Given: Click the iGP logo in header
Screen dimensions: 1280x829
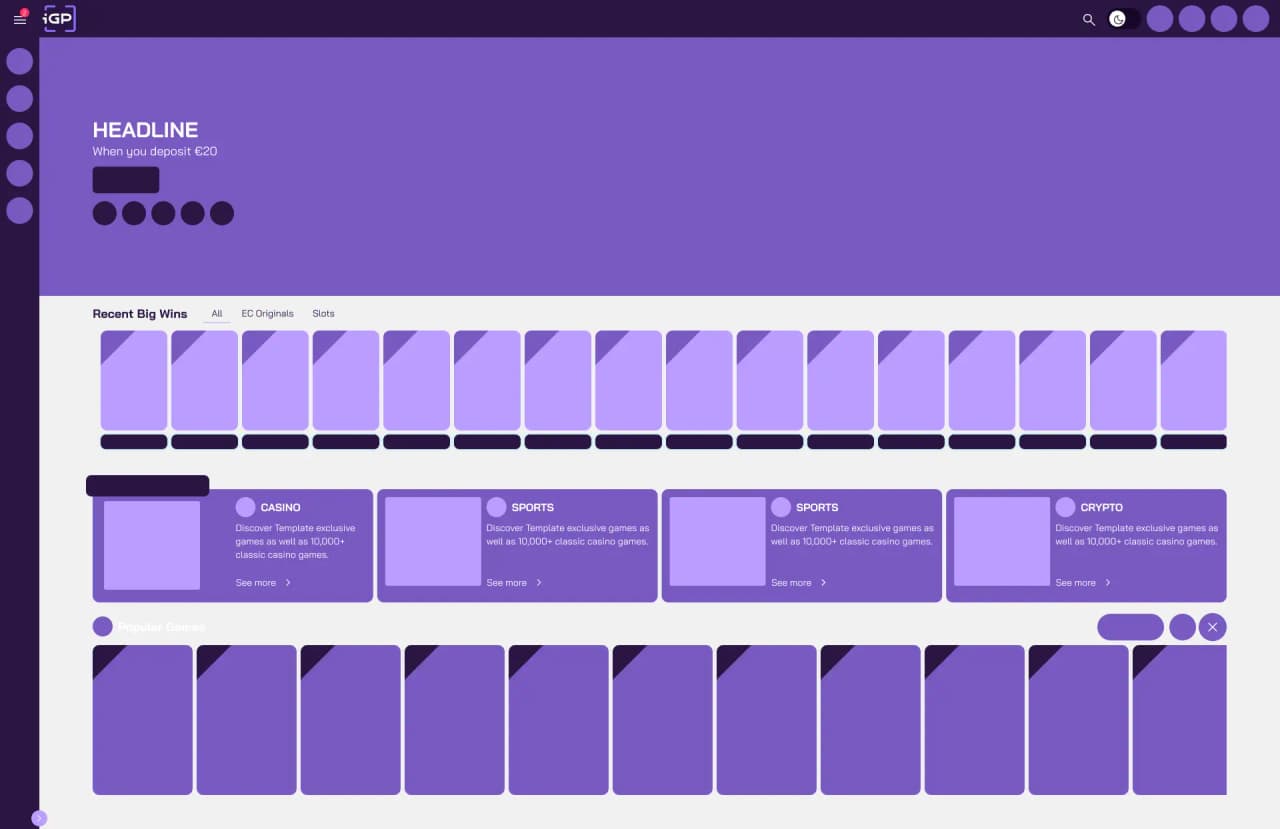Looking at the screenshot, I should pyautogui.click(x=59, y=19).
